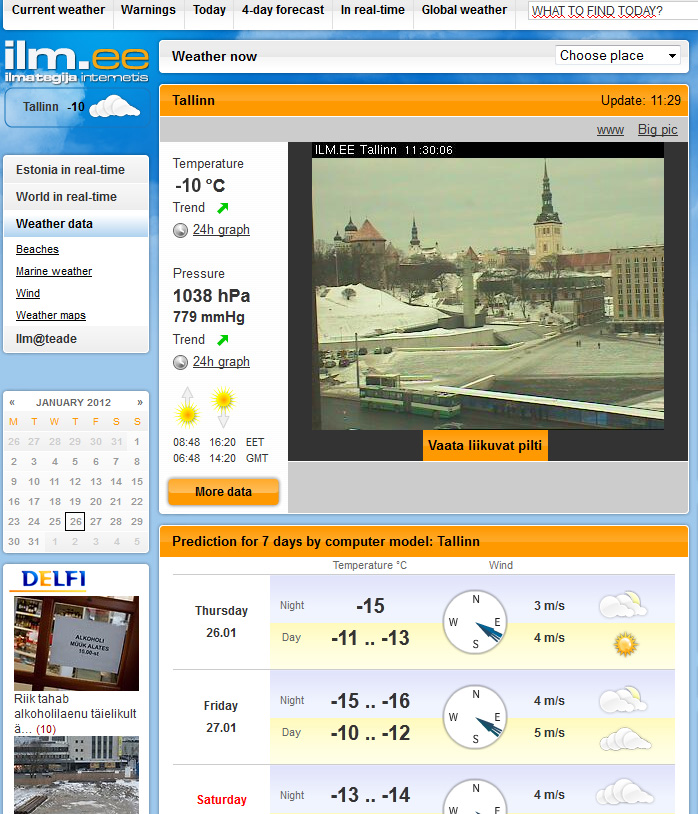The height and width of the screenshot is (814, 698).
Task: Open the Weather maps link
Action: pyautogui.click(x=51, y=315)
